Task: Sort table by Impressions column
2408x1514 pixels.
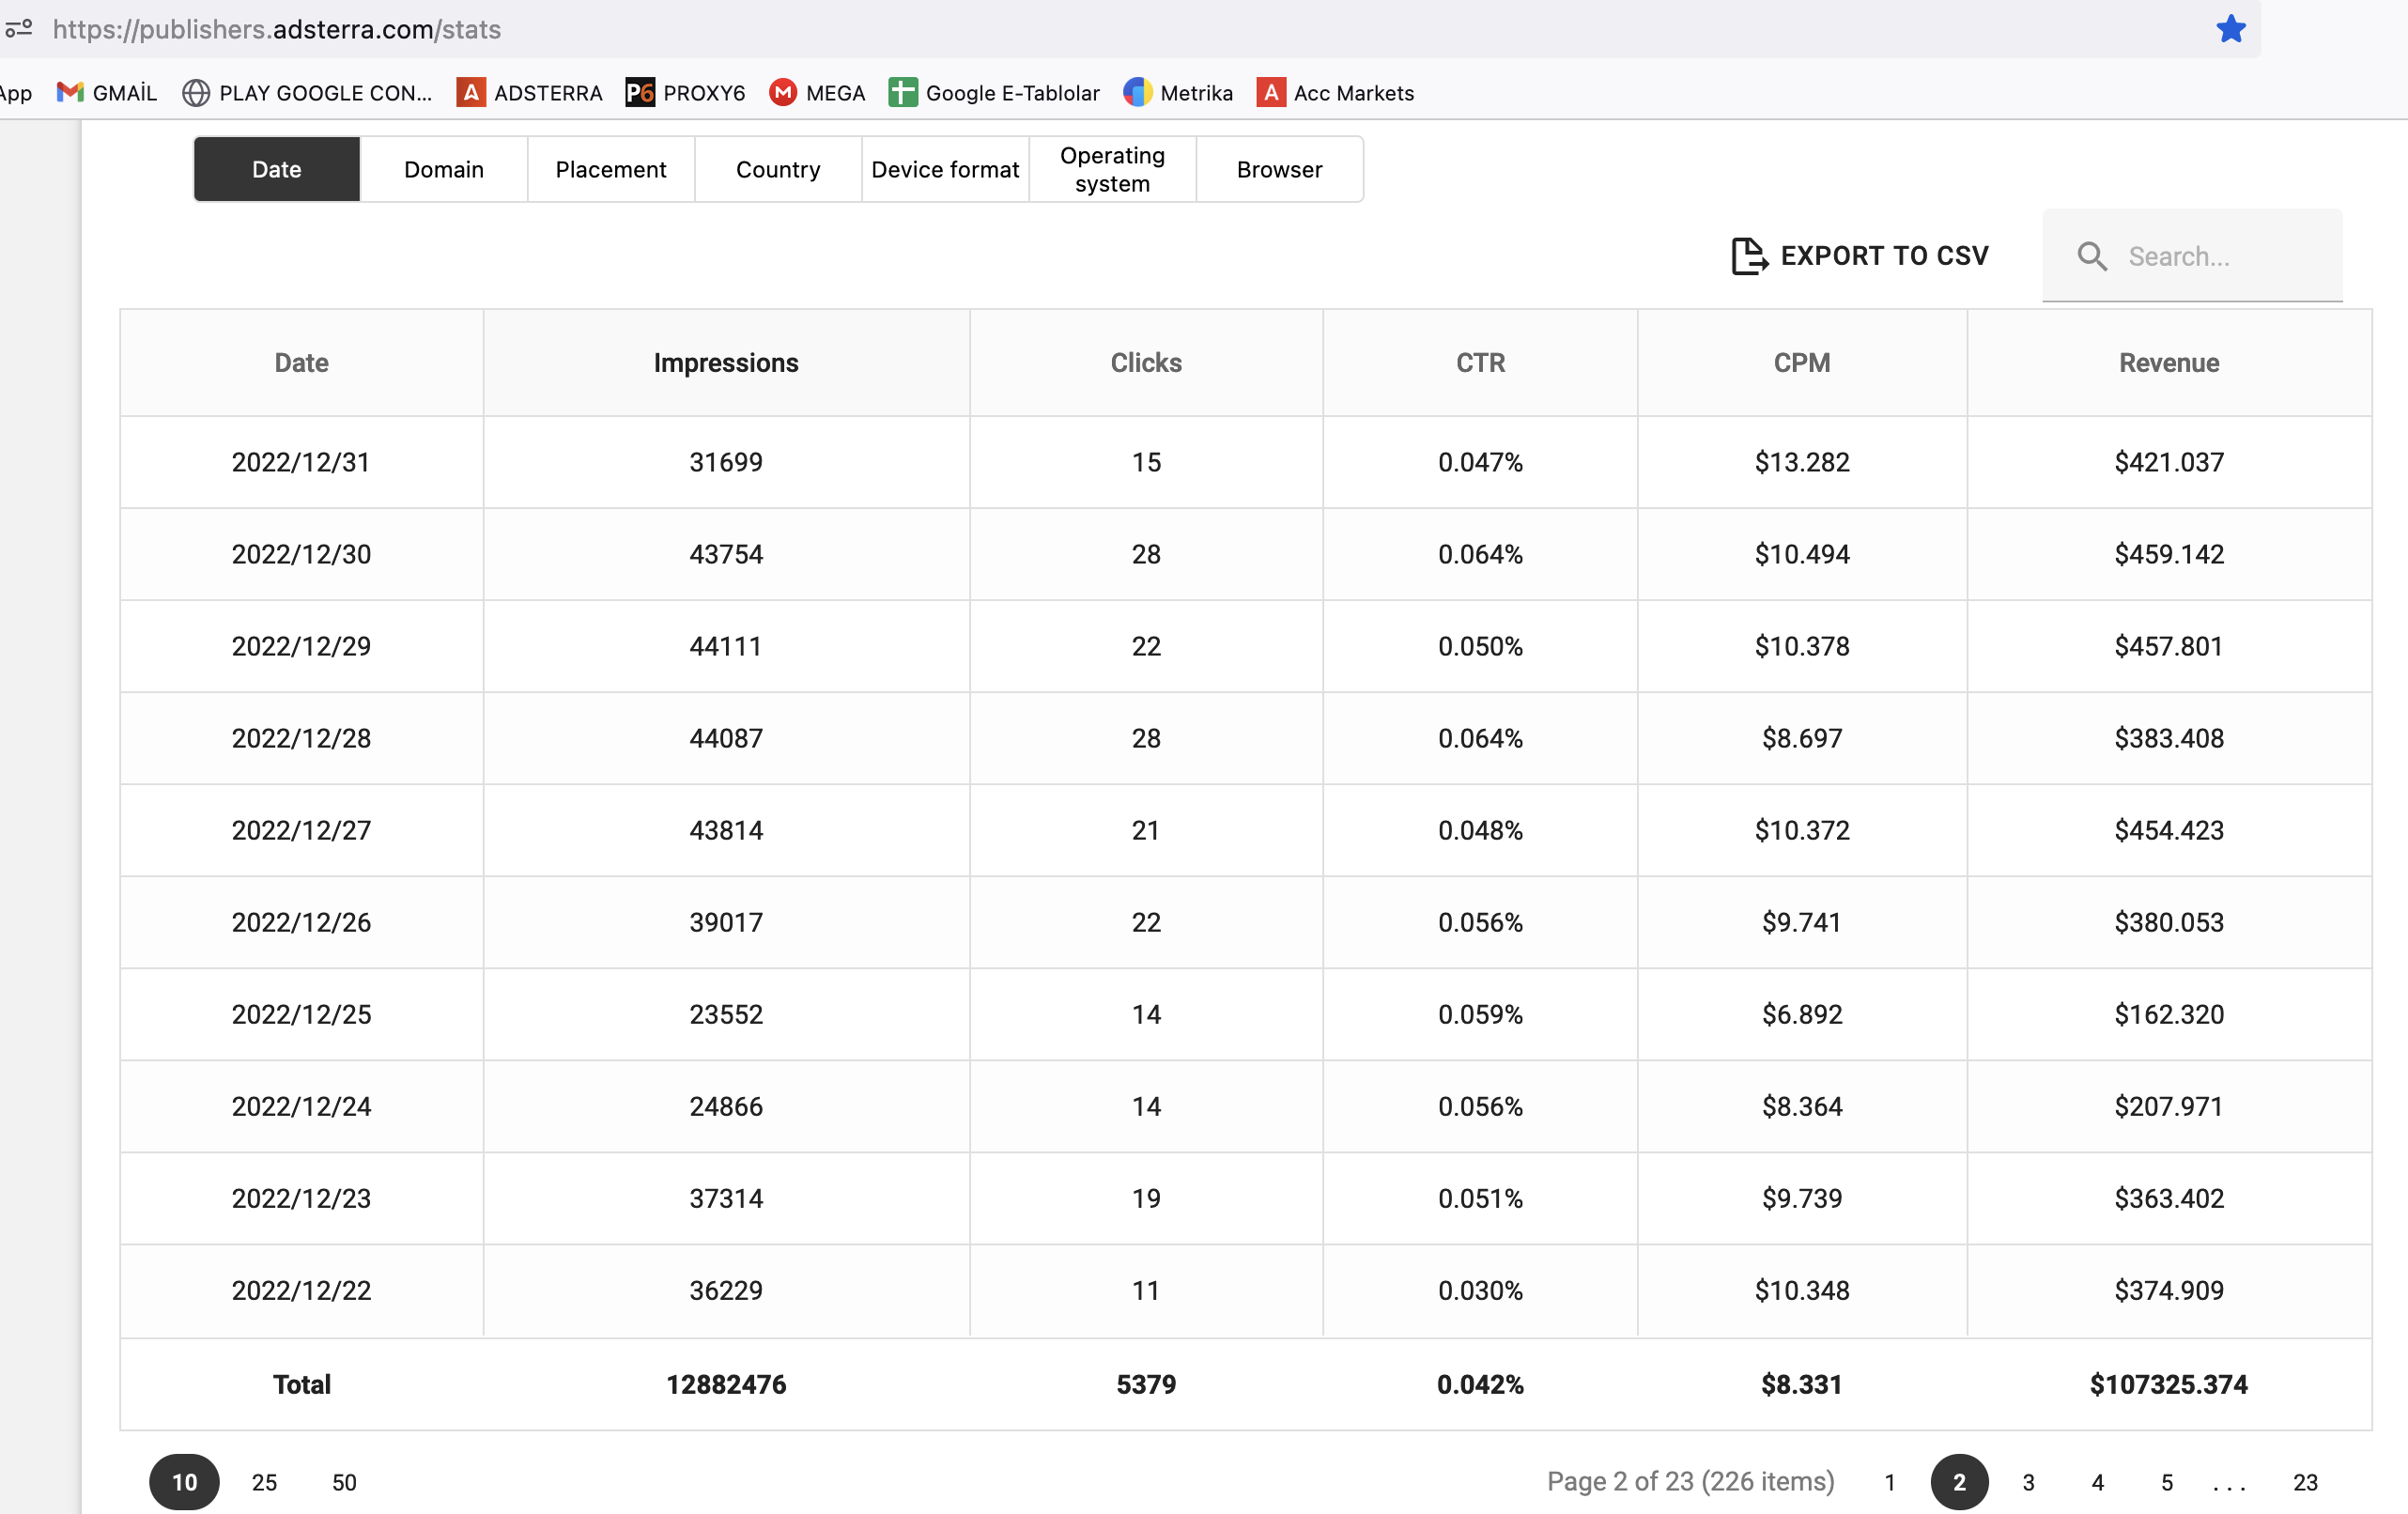Action: click(726, 362)
